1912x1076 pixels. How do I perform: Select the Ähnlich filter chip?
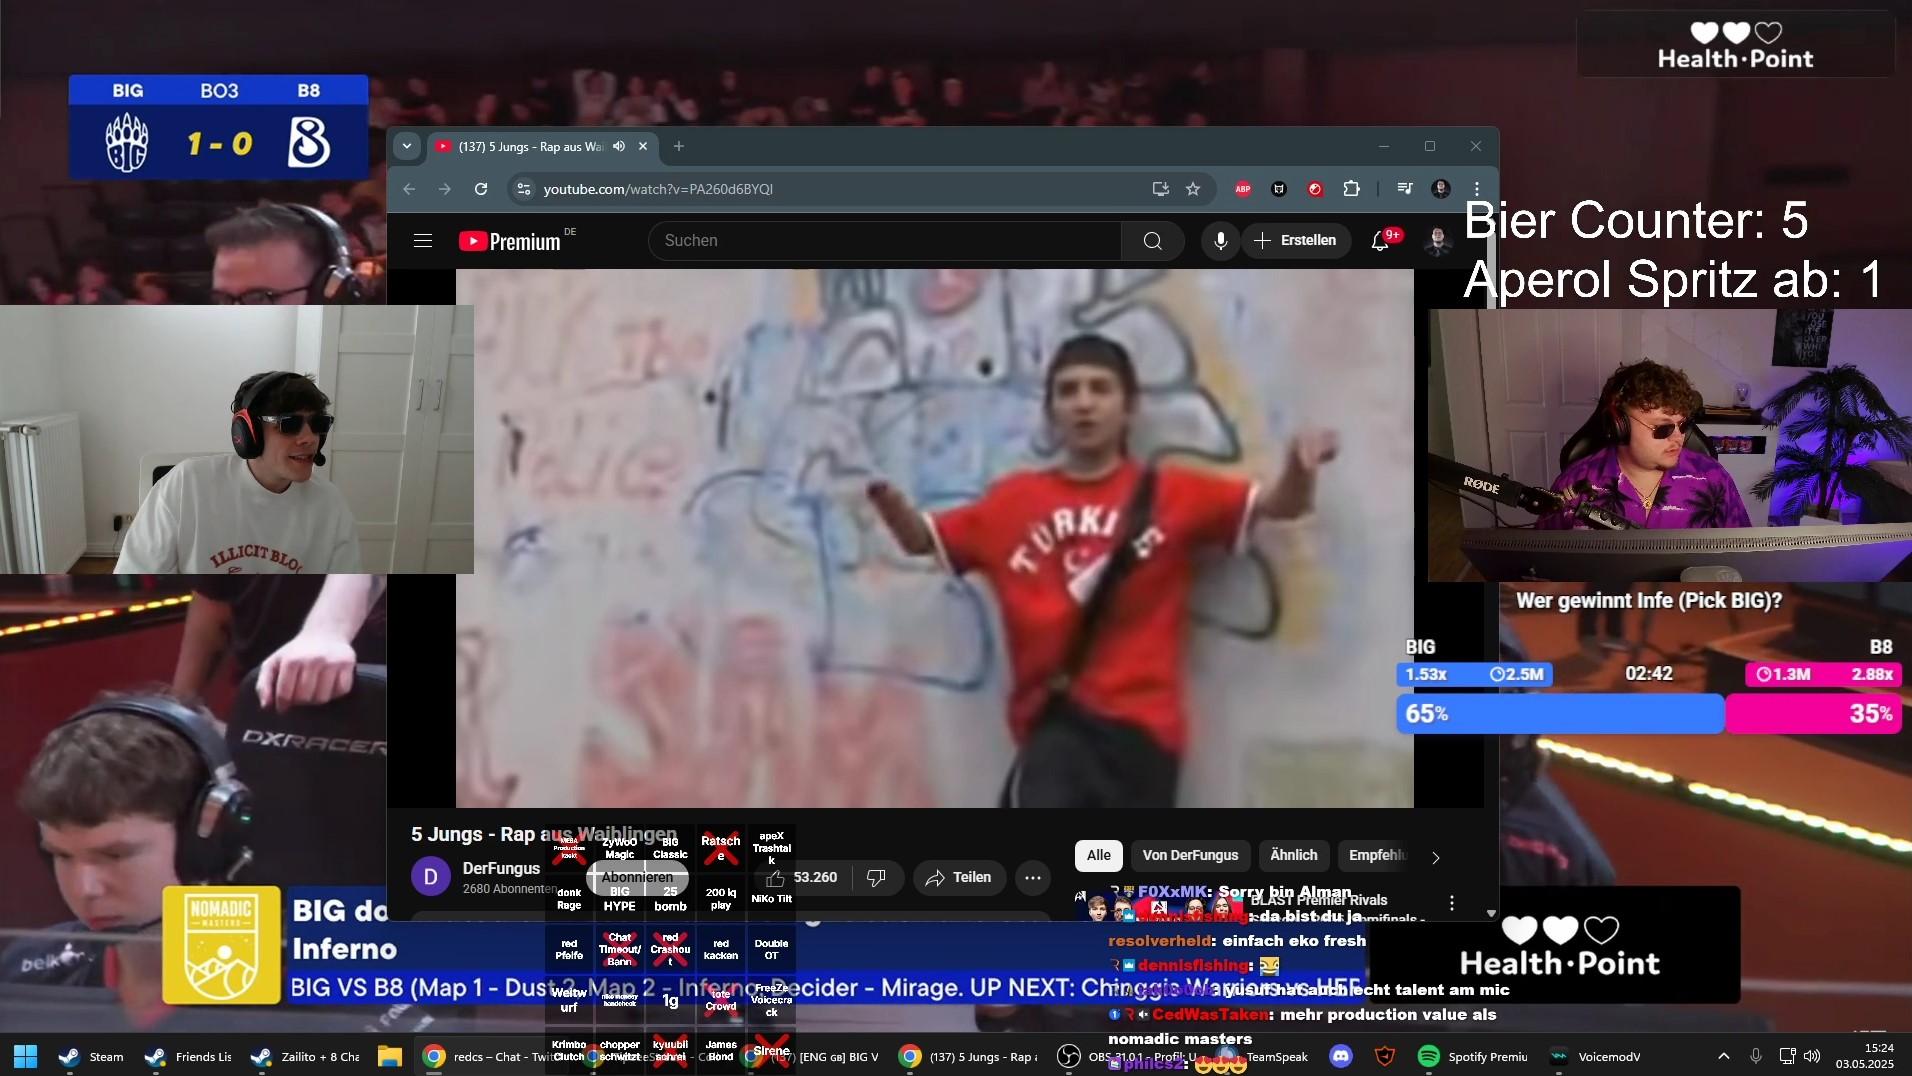[x=1293, y=855]
